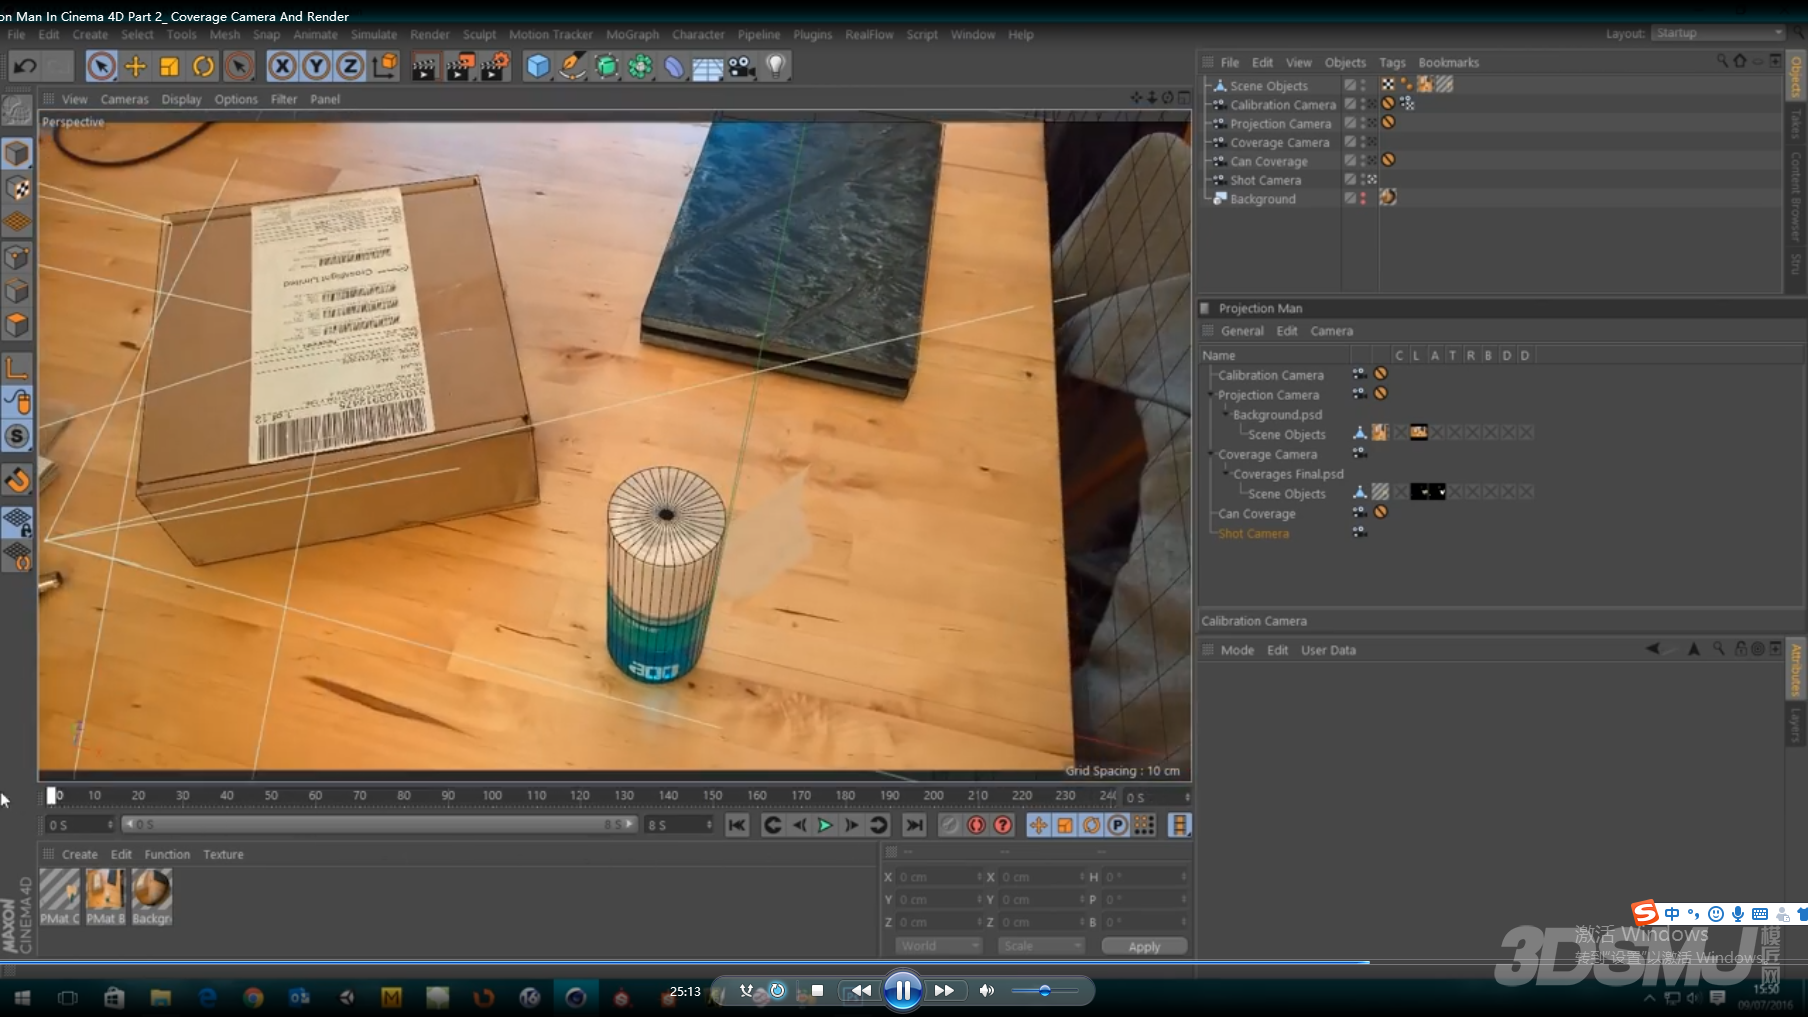Open Projection Man Camera menu
This screenshot has width=1808, height=1017.
point(1331,331)
